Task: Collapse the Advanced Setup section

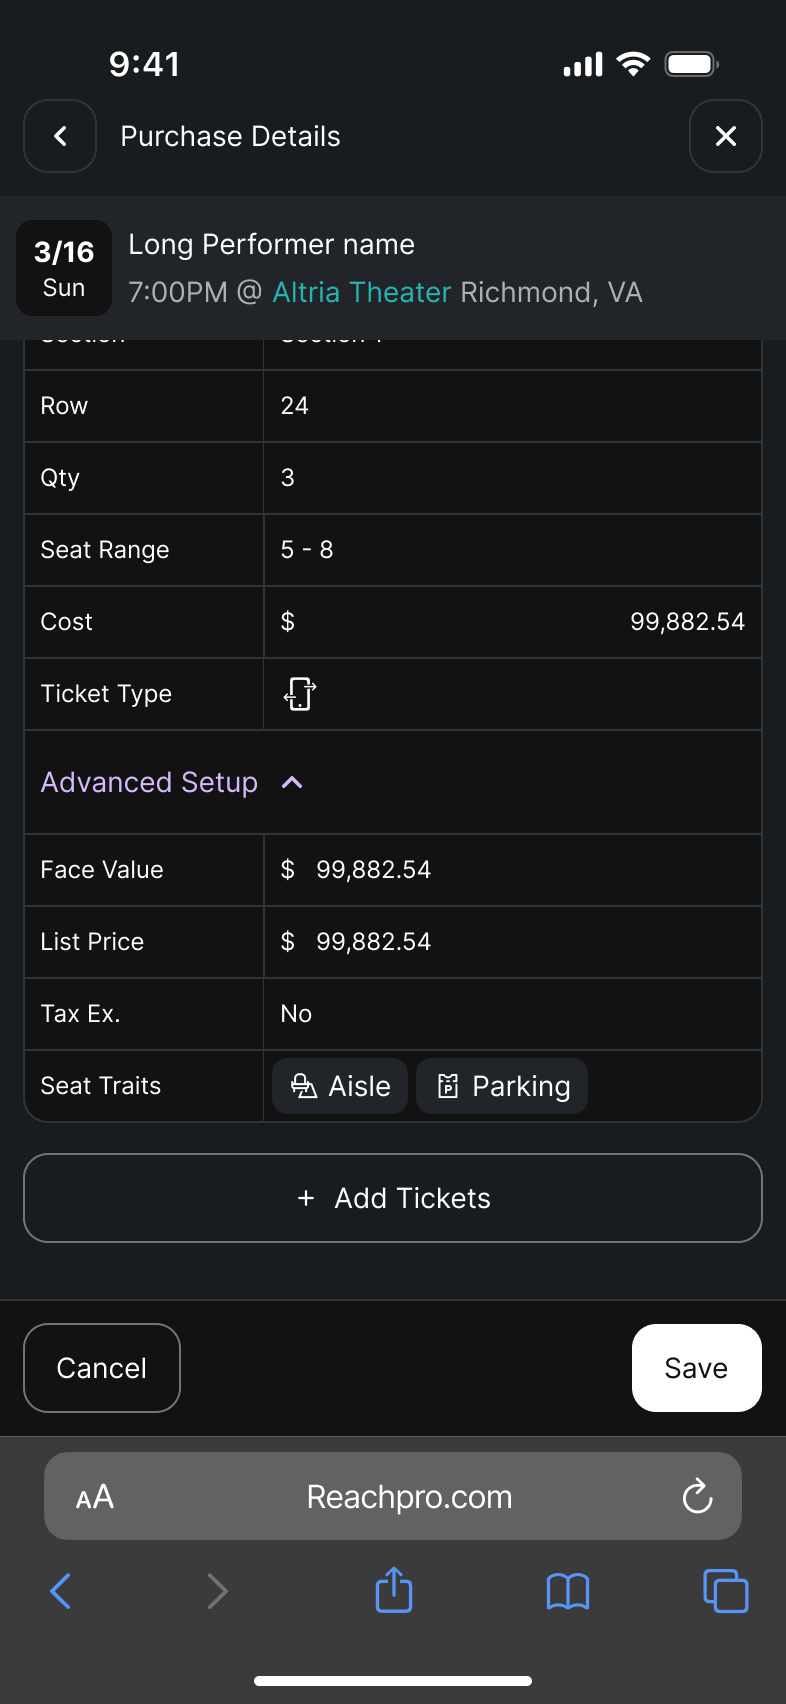Action: click(292, 782)
